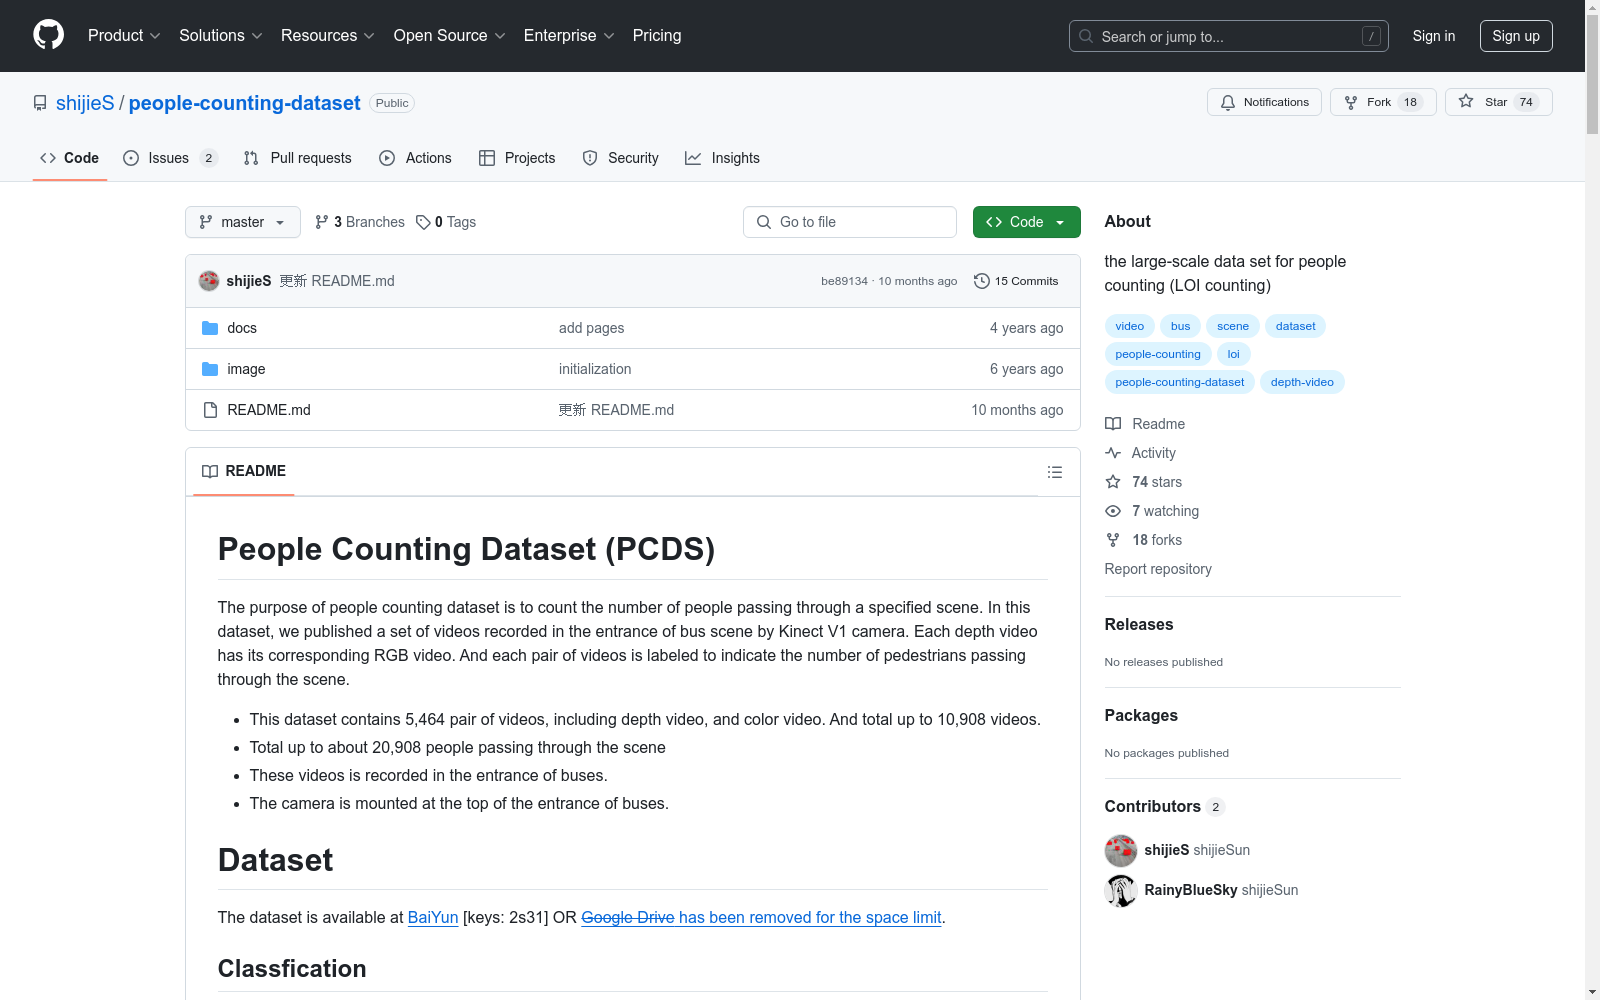The image size is (1600, 1000).
Task: Open the 'initialization' commit message
Action: point(595,369)
